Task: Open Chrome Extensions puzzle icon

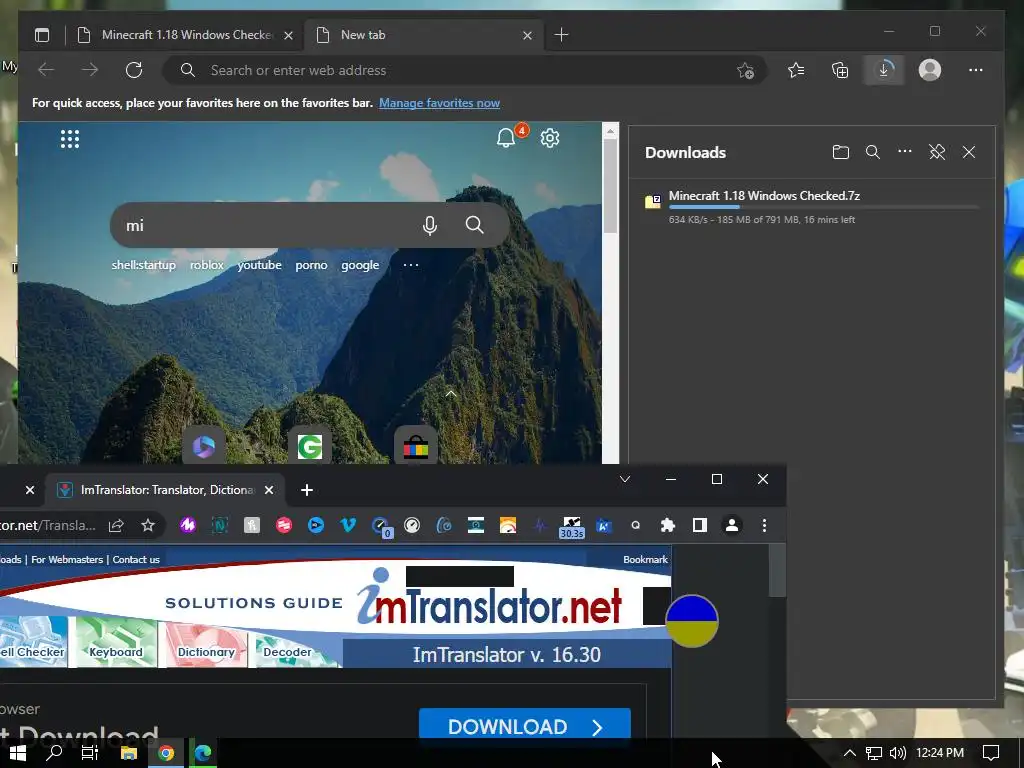Action: click(667, 525)
